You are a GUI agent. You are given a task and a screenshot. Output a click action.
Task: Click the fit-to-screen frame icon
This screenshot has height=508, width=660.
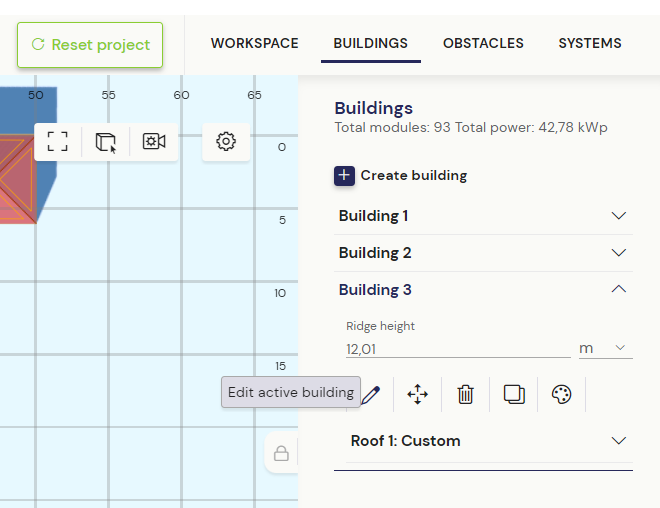coord(58,141)
